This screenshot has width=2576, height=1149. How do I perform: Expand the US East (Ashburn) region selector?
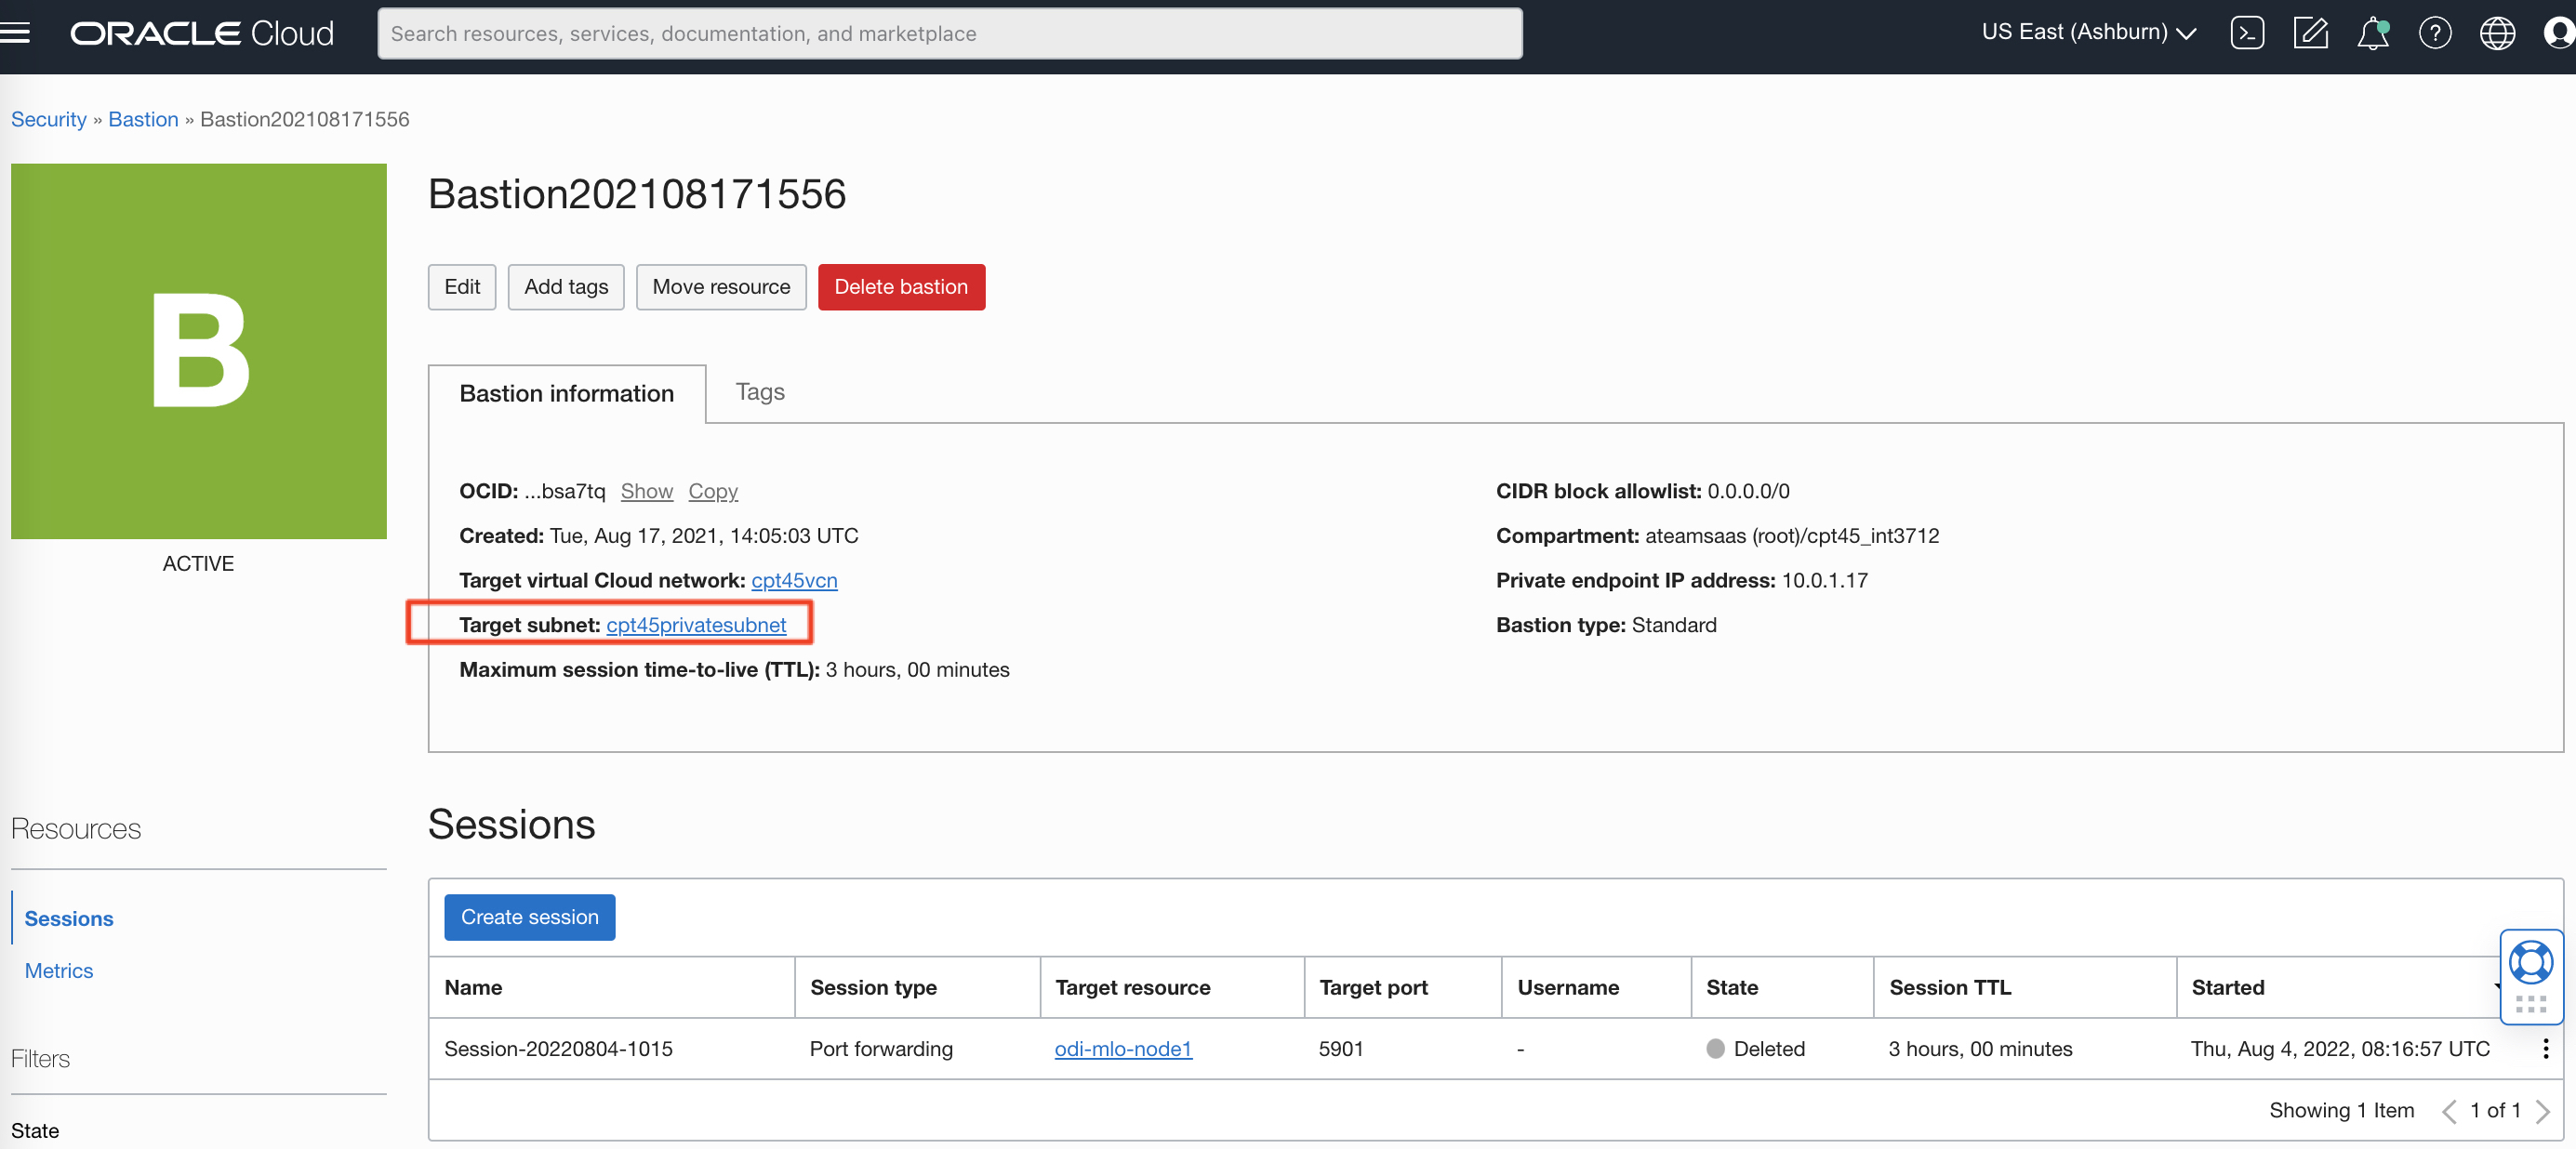click(x=2088, y=32)
